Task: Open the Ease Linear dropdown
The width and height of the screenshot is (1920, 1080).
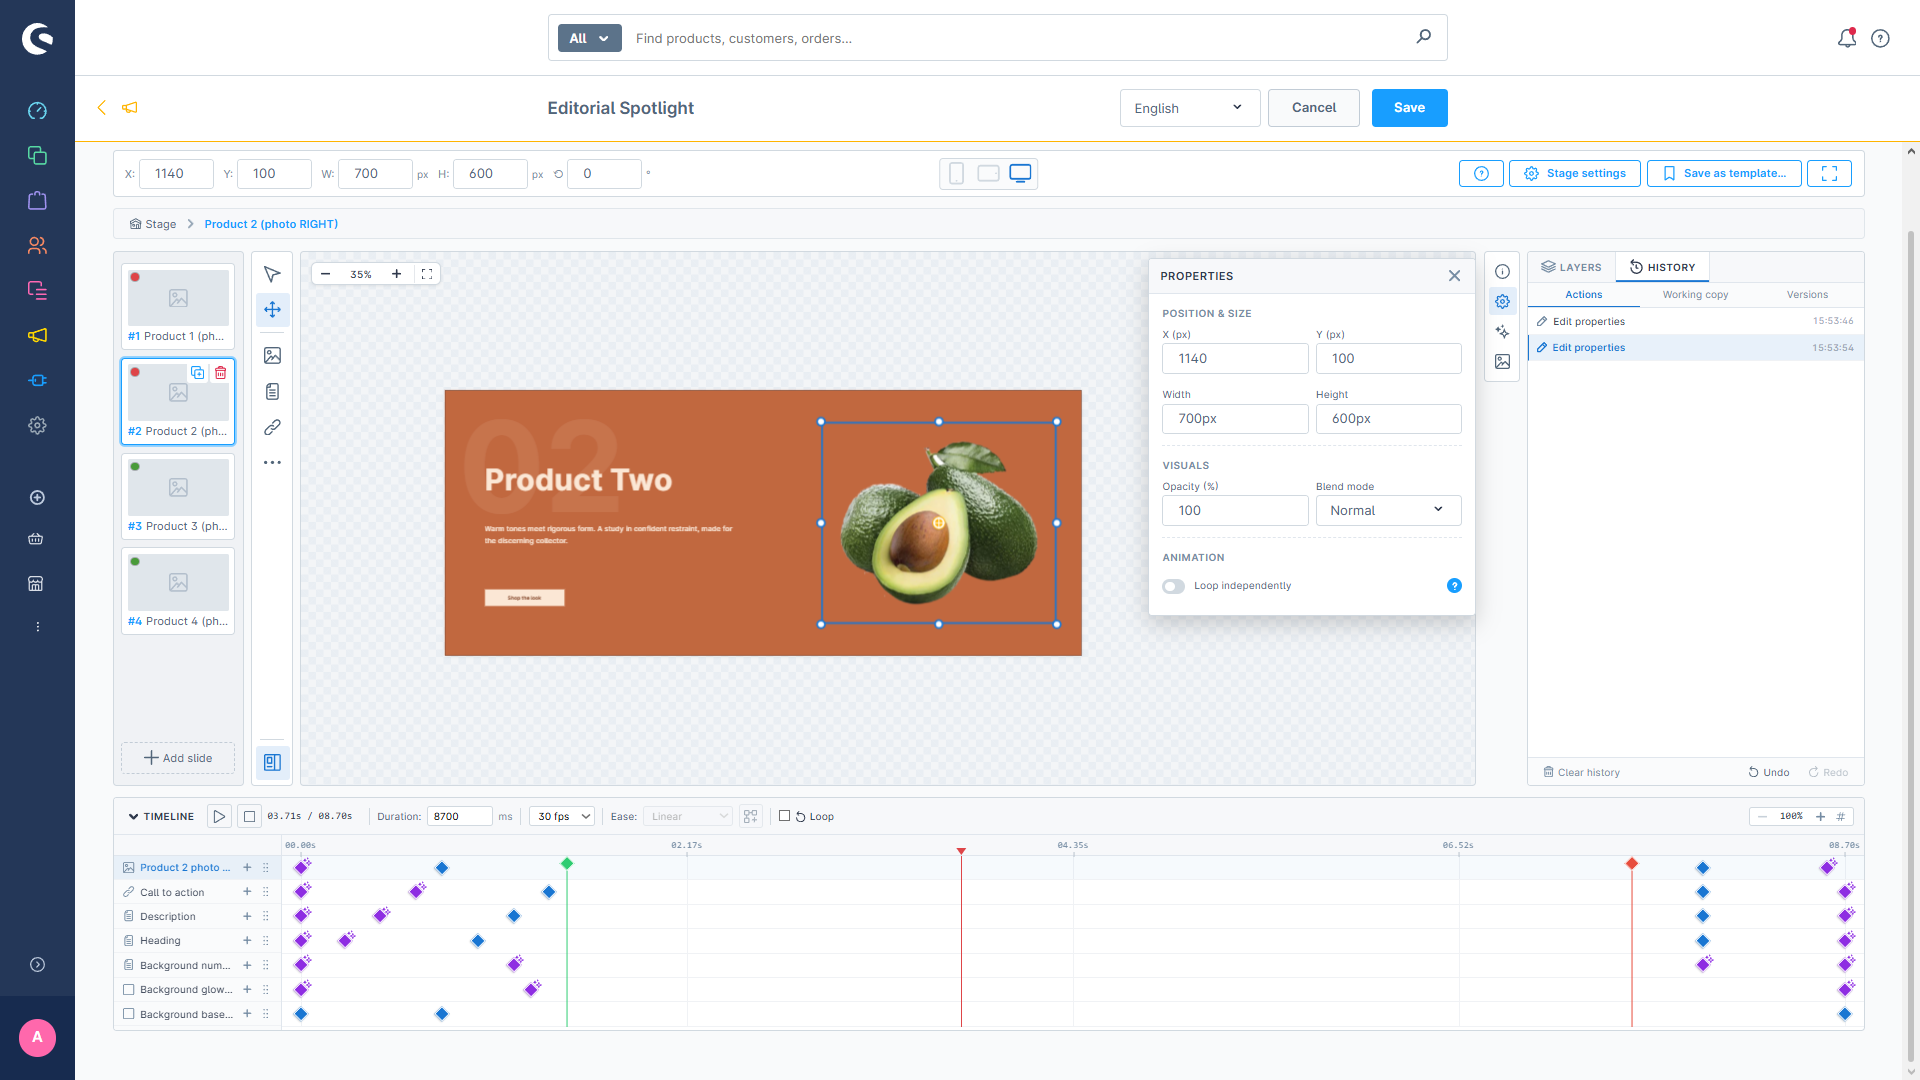Action: (x=688, y=817)
